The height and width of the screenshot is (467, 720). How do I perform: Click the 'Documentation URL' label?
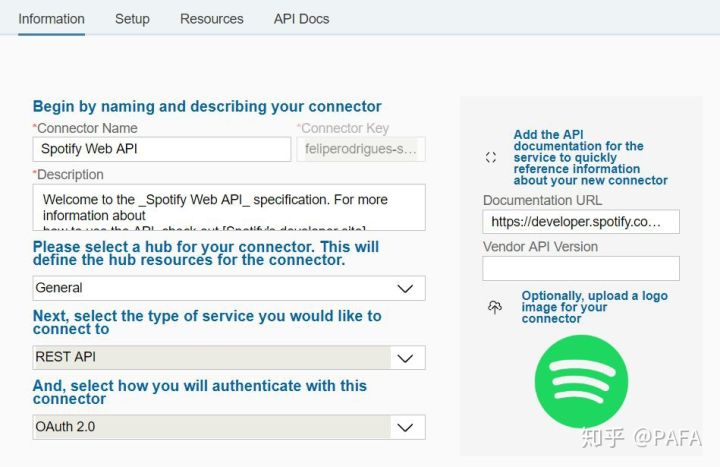pyautogui.click(x=542, y=200)
